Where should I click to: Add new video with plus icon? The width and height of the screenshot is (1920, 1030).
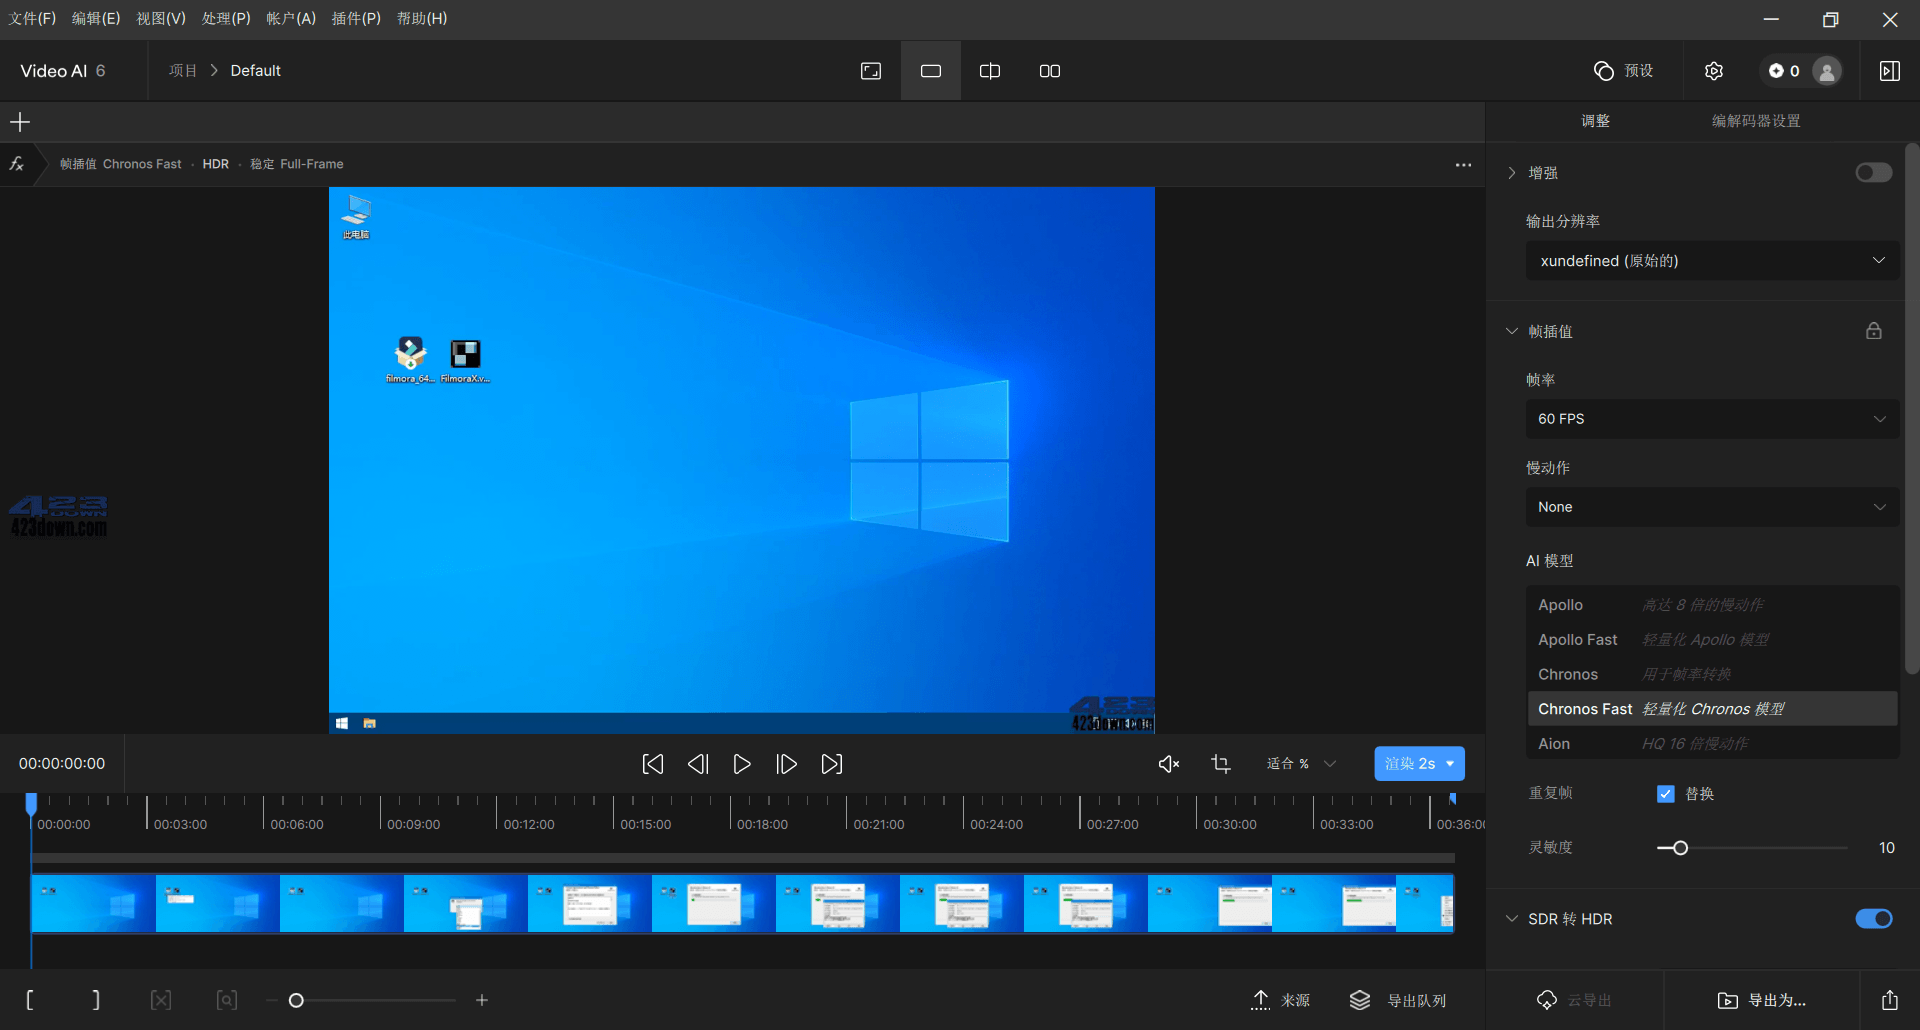click(20, 122)
